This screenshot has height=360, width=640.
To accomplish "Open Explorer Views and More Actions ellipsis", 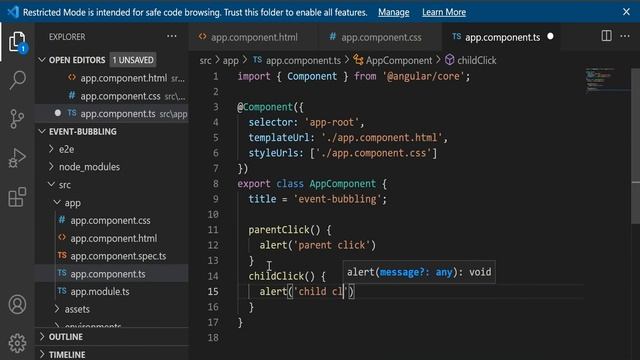I will [172, 36].
